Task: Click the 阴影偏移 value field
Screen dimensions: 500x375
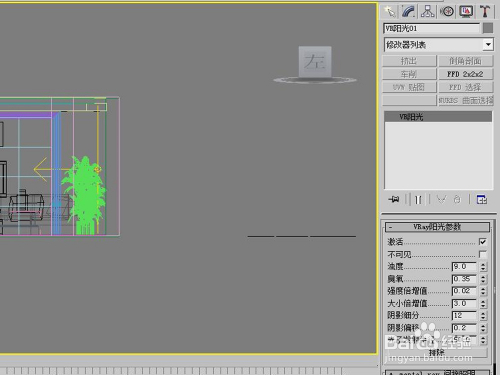Action: [x=464, y=328]
